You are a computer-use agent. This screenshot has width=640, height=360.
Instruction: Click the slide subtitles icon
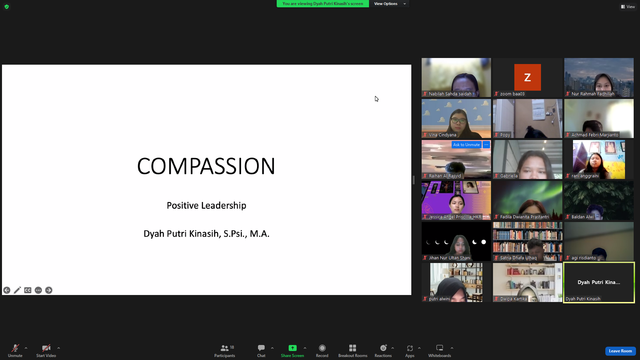coord(28,290)
